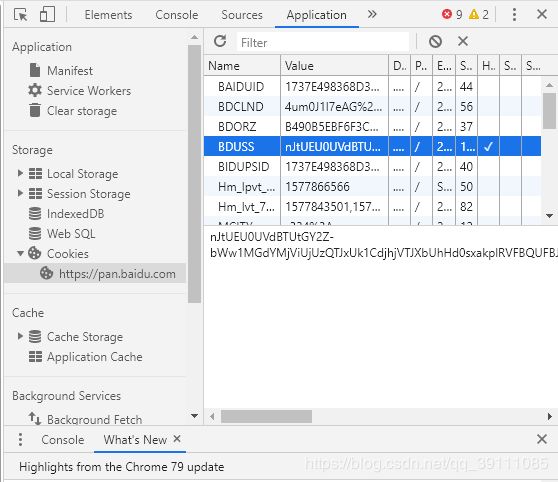Select Session Storage in the sidebar
558x482 pixels.
pyautogui.click(x=88, y=194)
